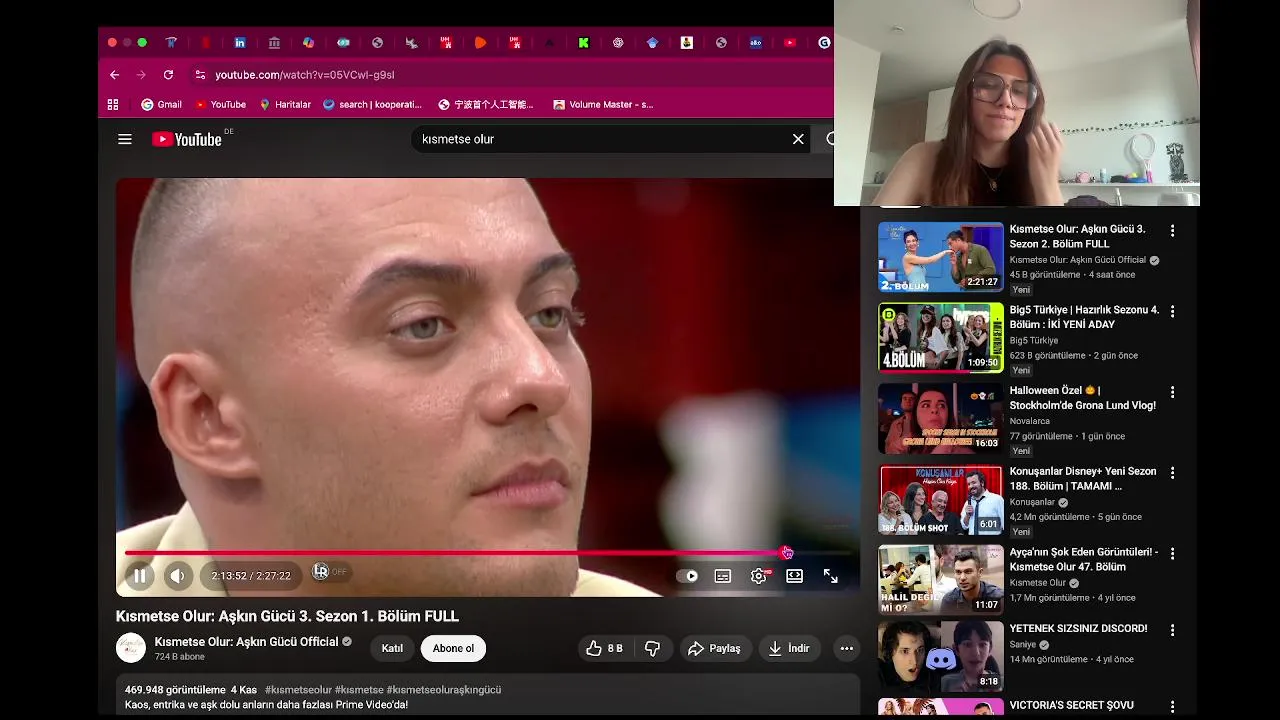This screenshot has height=720, width=1280.
Task: Open site information icon in address bar
Action: click(200, 75)
